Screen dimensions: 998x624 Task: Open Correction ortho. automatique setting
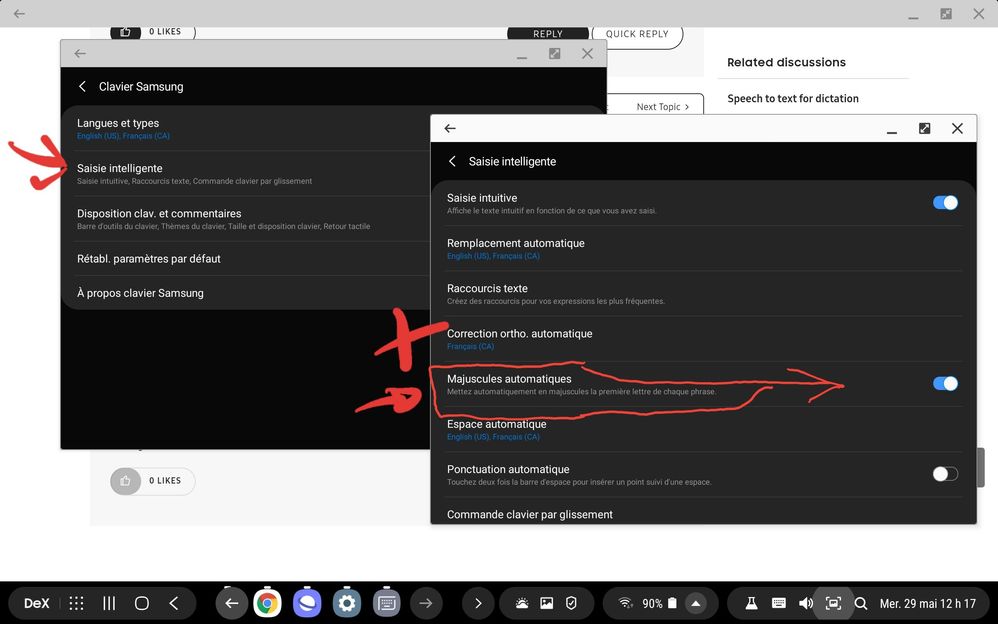(x=703, y=339)
